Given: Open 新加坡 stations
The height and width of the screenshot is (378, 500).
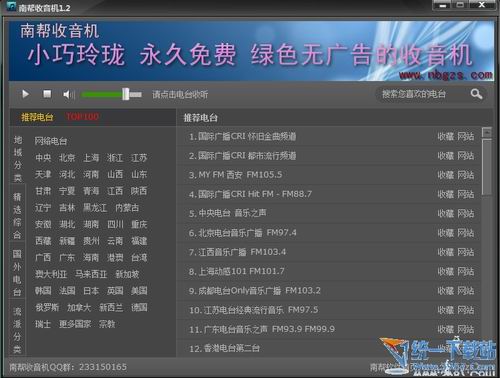Looking at the screenshot, I should pyautogui.click(x=127, y=274).
